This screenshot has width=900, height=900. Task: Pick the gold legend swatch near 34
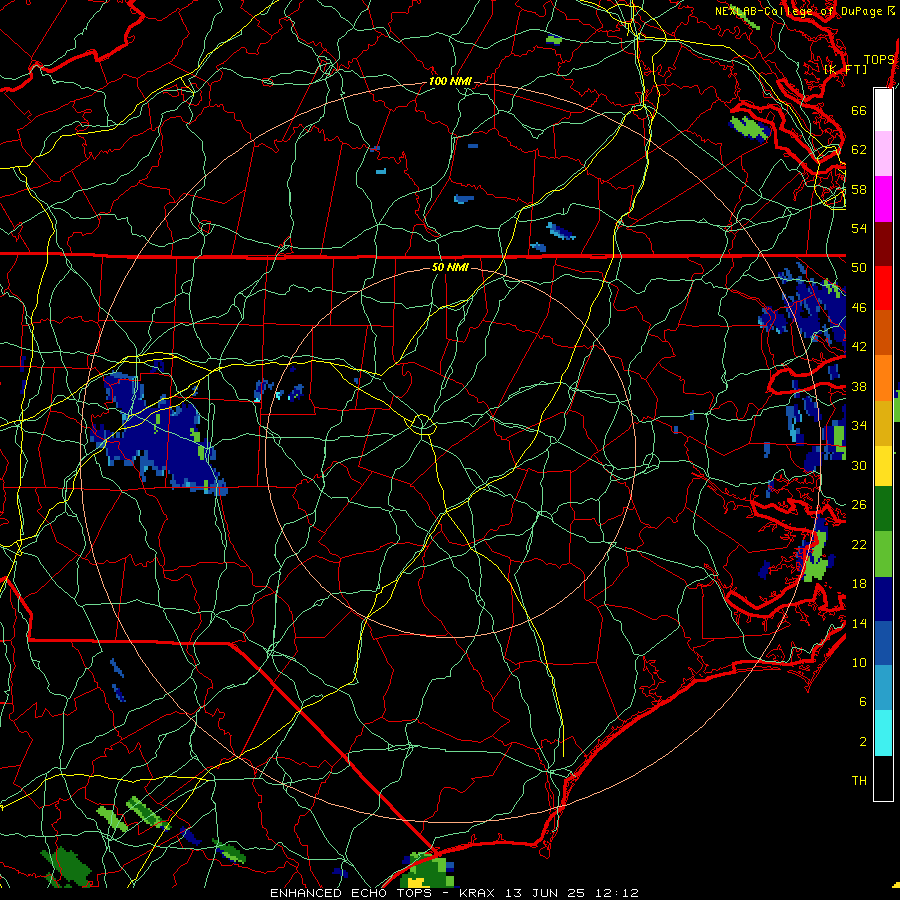(883, 423)
